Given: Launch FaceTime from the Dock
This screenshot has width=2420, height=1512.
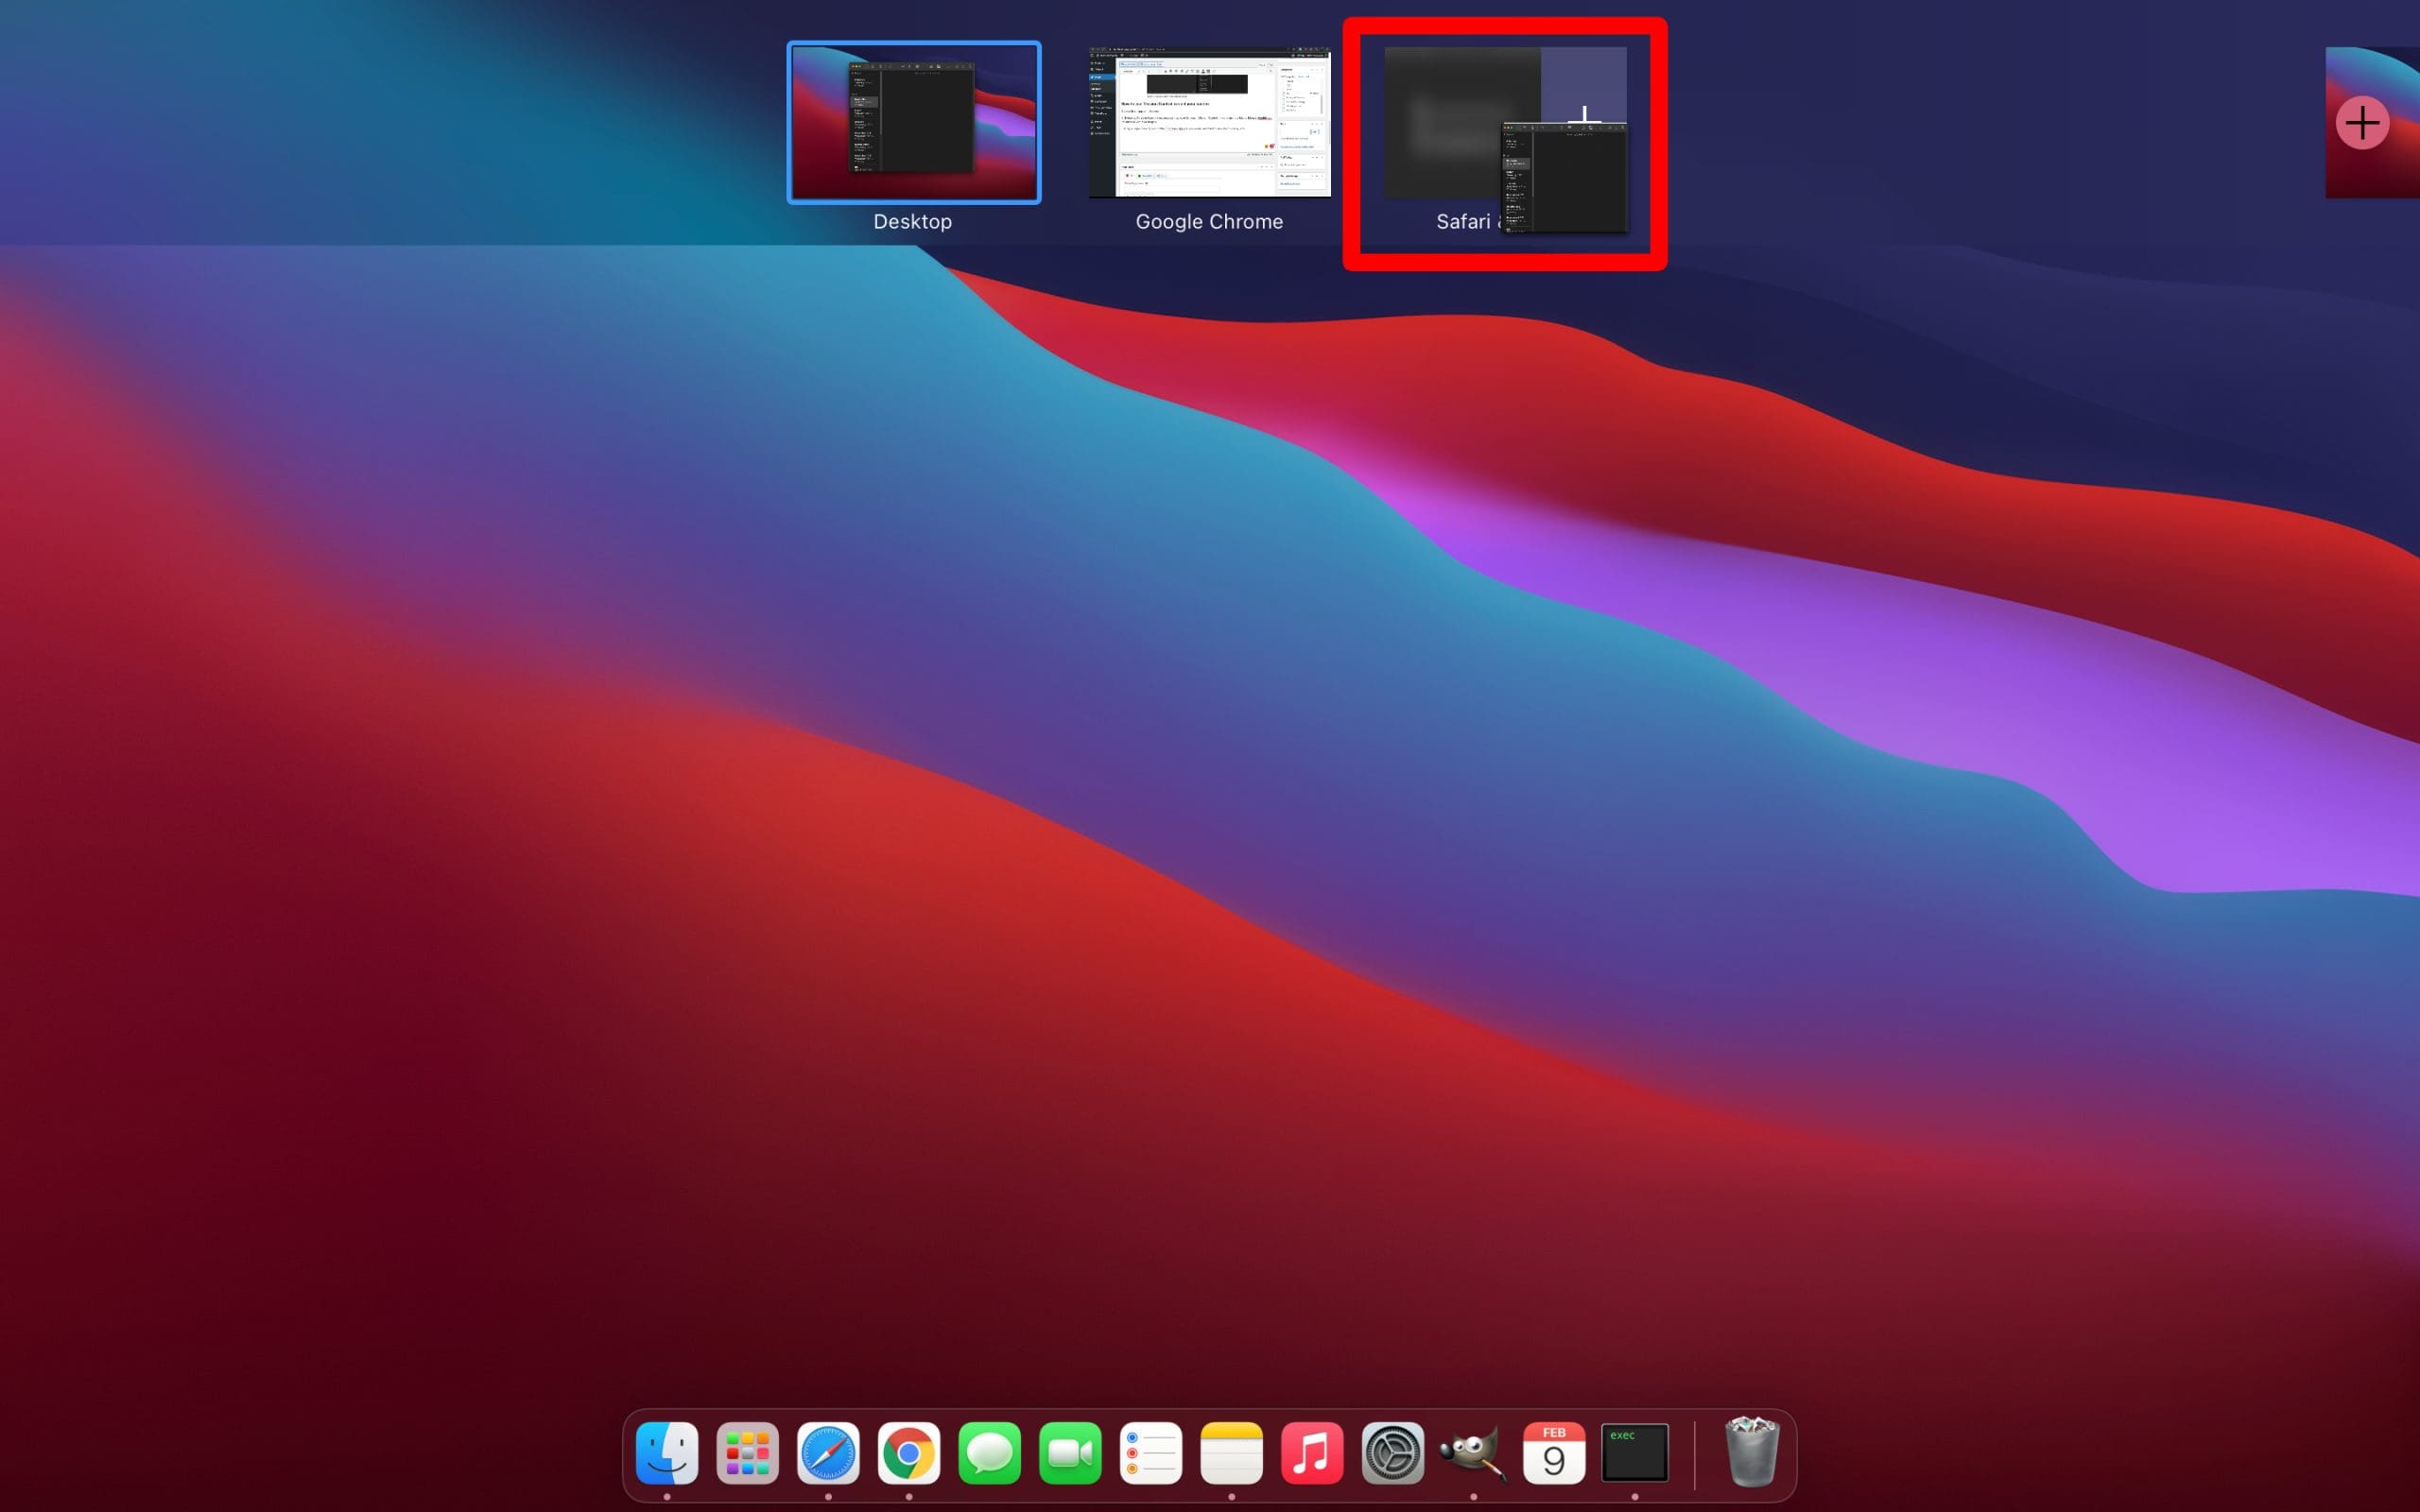Looking at the screenshot, I should 1070,1452.
